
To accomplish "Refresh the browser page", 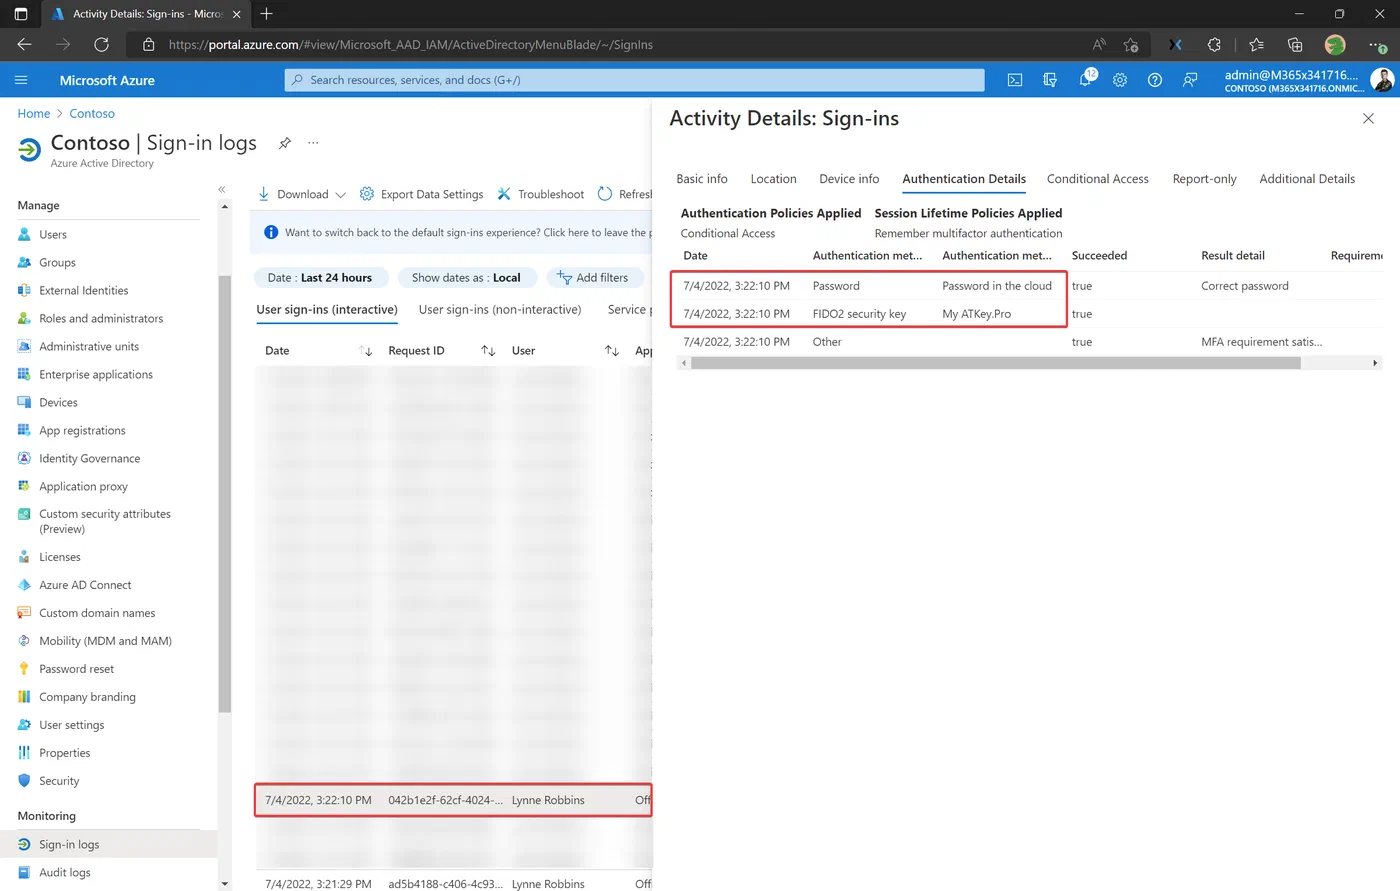I will (101, 44).
